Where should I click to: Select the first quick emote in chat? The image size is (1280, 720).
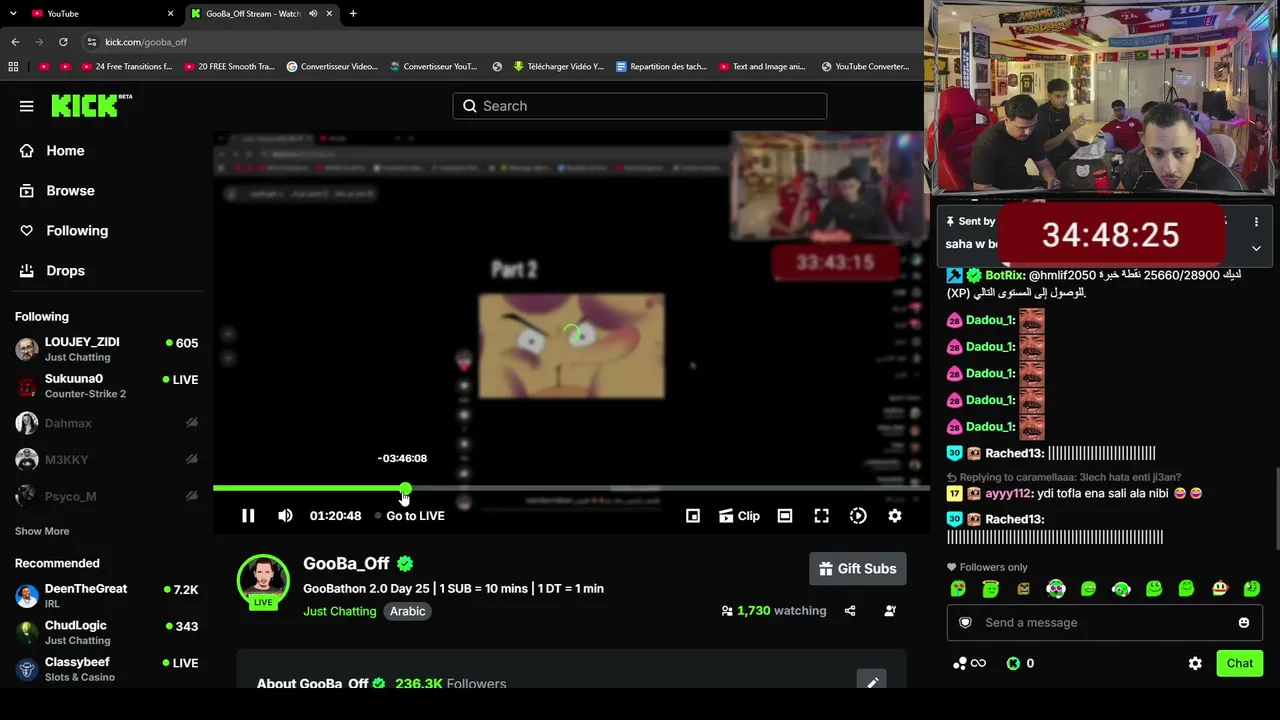(958, 589)
